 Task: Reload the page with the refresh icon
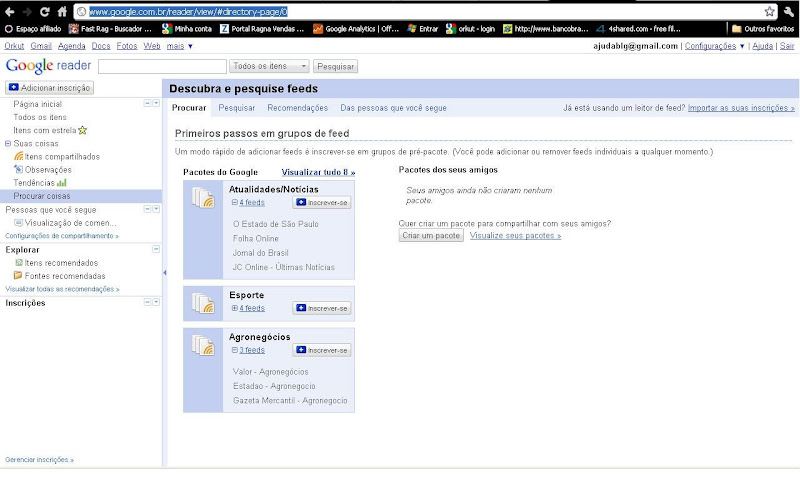(45, 11)
